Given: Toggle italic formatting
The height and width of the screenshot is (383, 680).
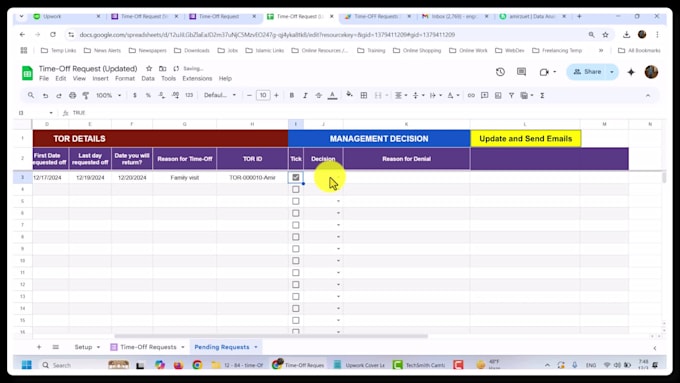Looking at the screenshot, I should coord(305,95).
